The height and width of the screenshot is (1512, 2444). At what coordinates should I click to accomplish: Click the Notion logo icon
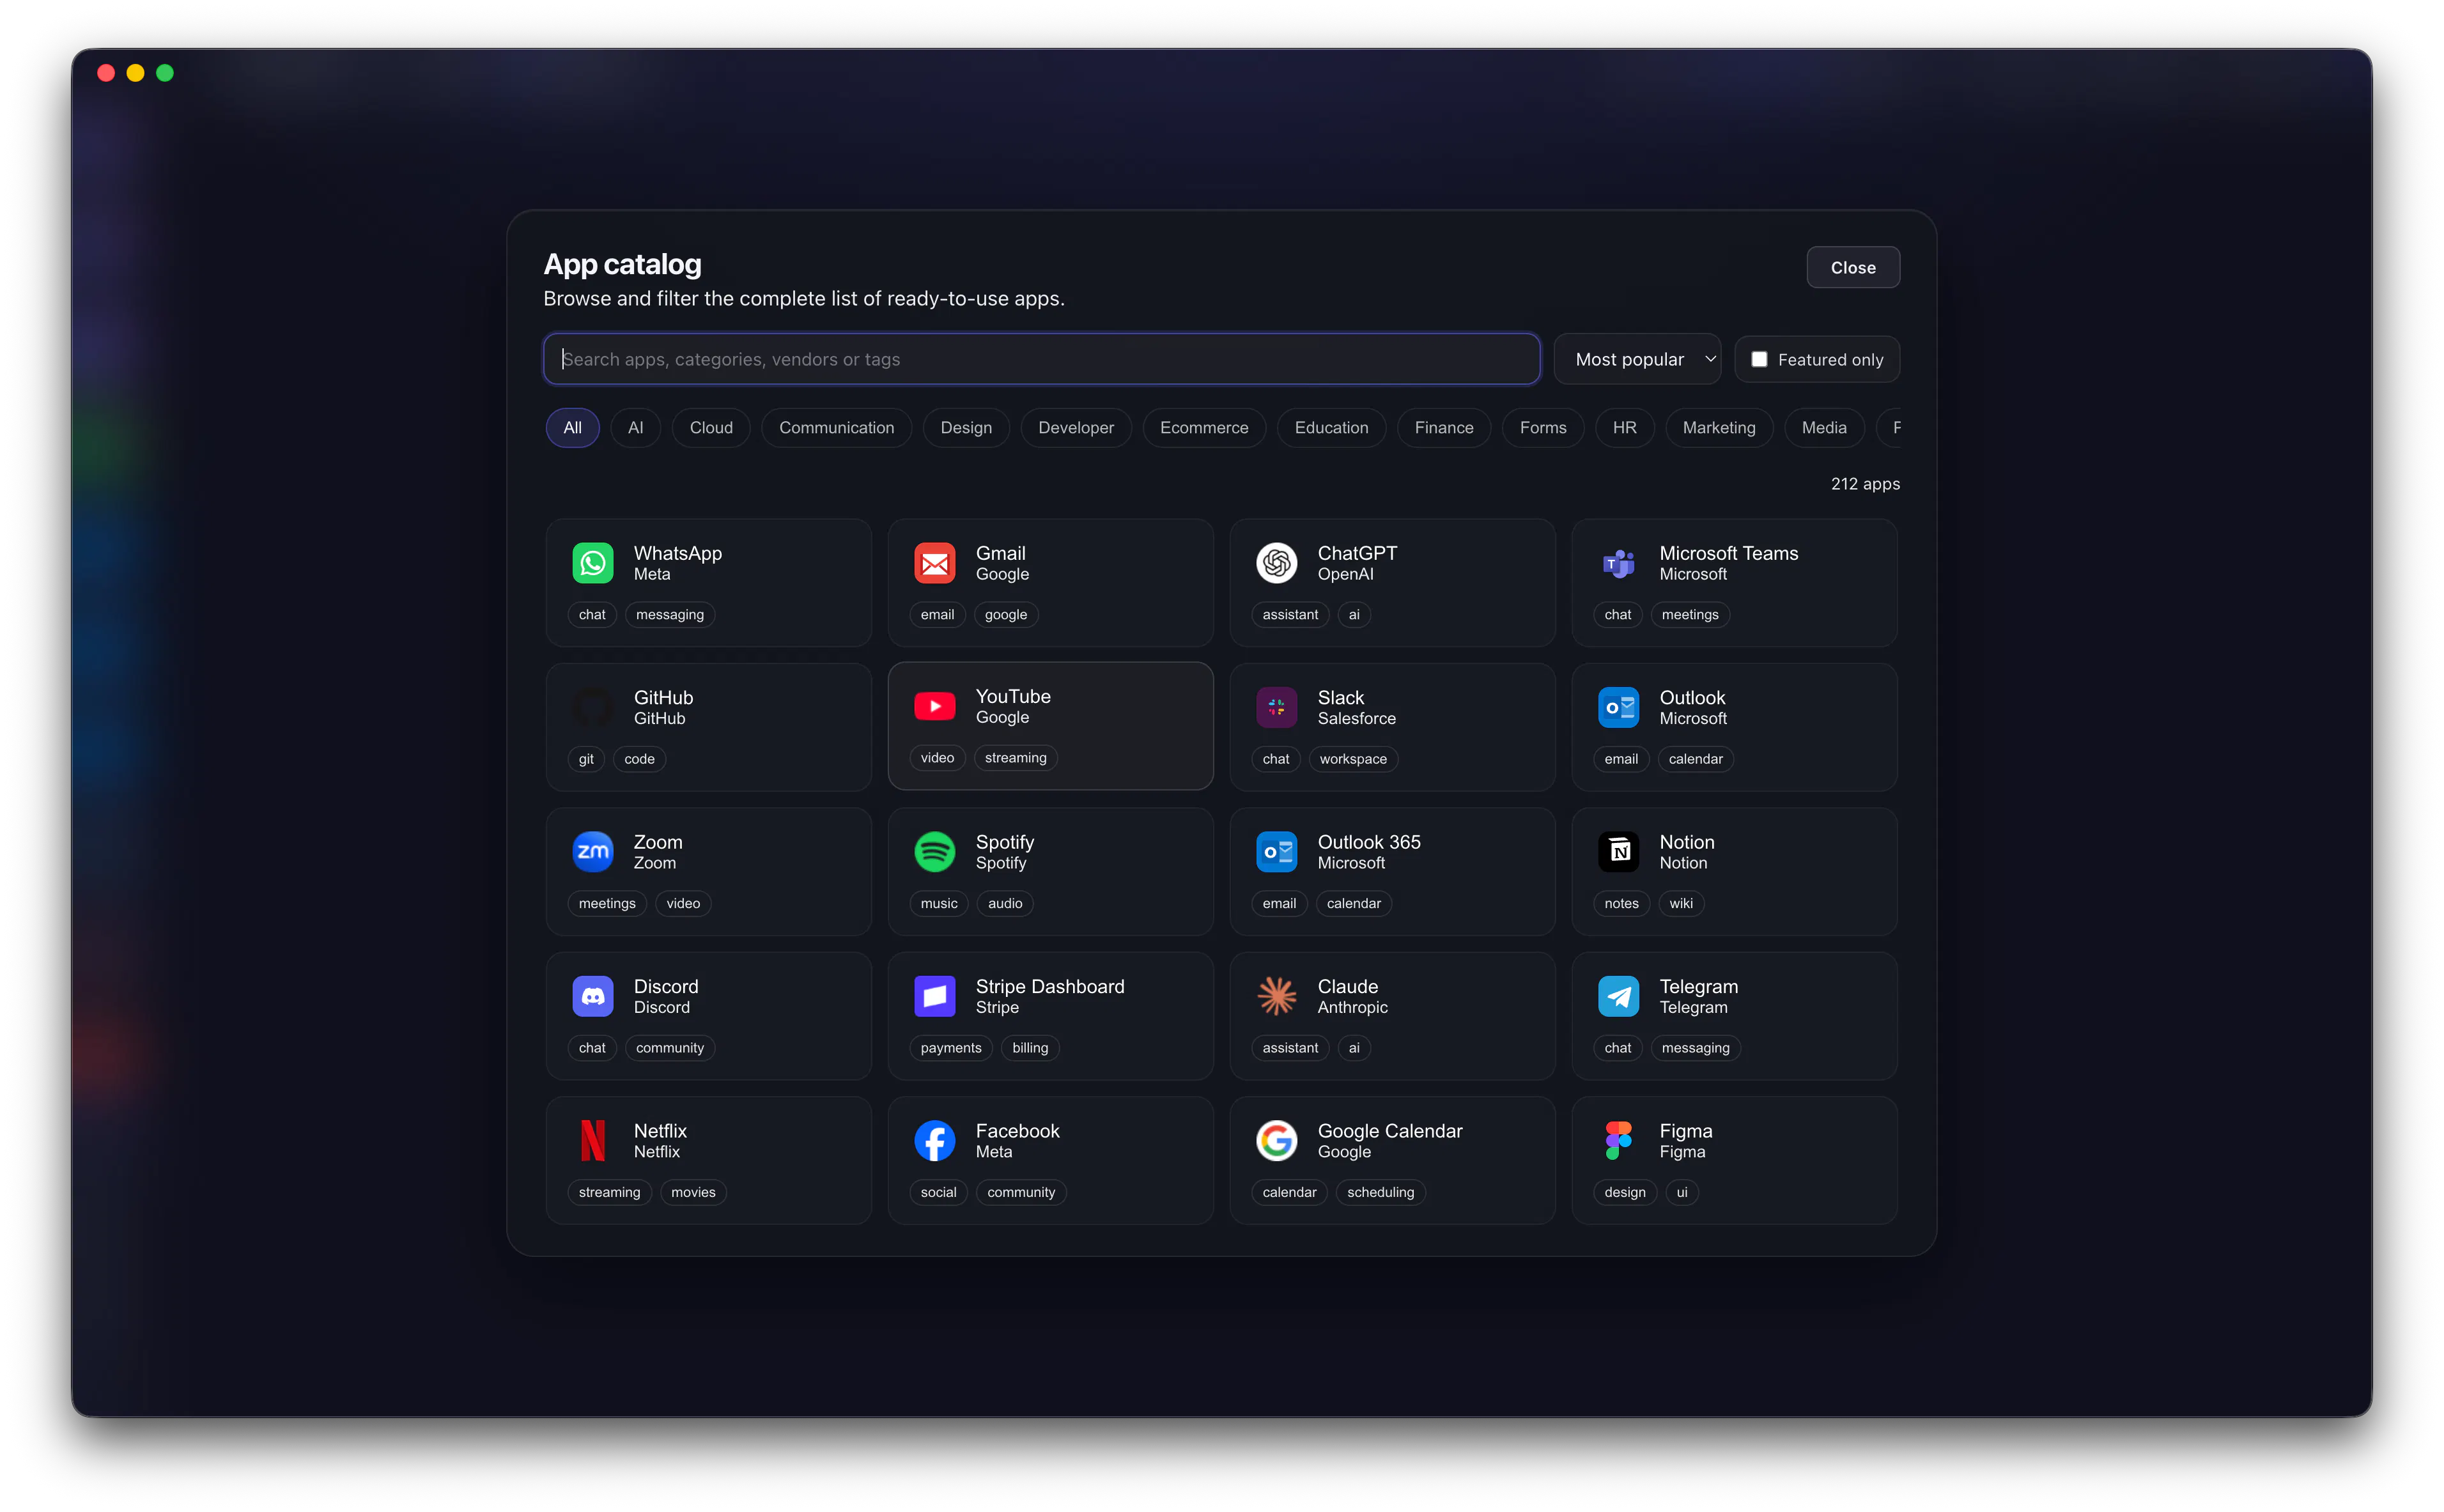click(x=1618, y=852)
